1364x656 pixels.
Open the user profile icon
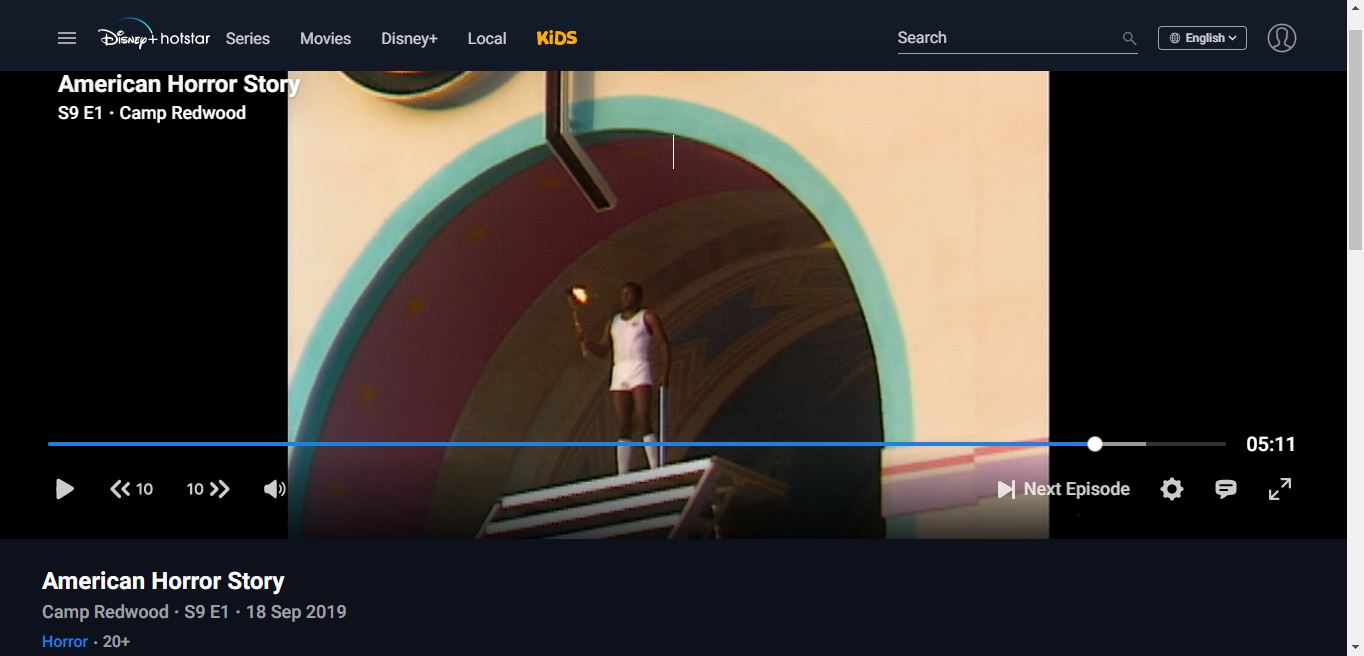[1281, 38]
